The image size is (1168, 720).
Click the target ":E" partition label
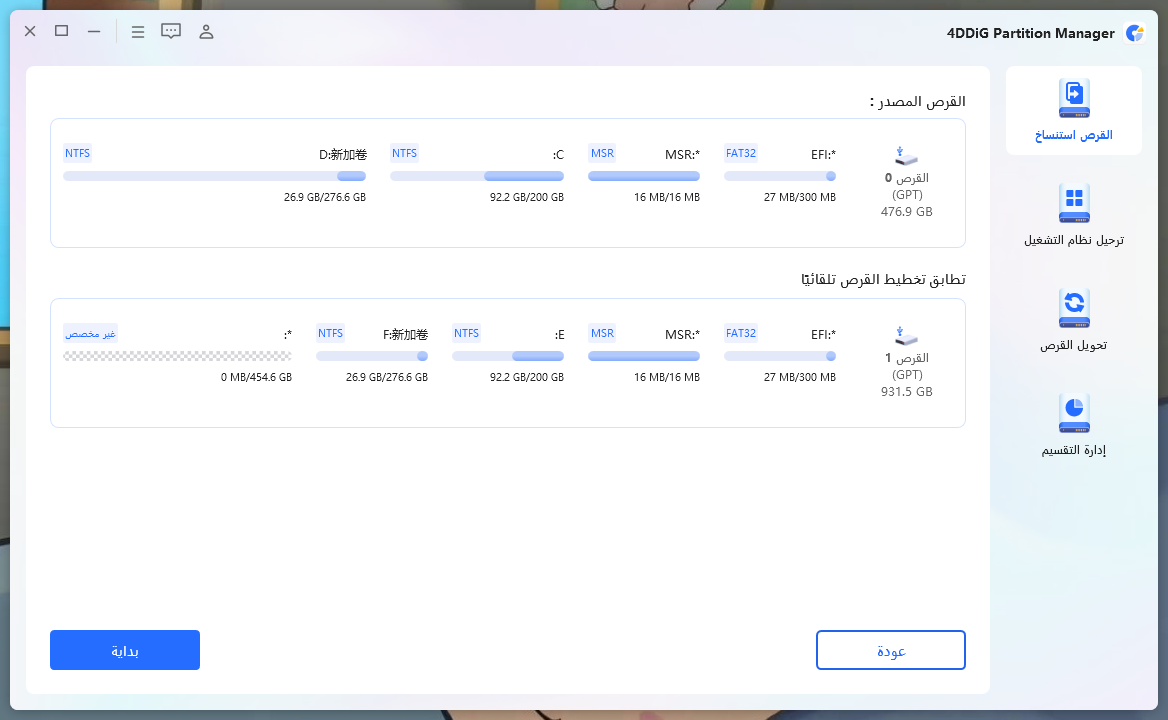point(559,335)
